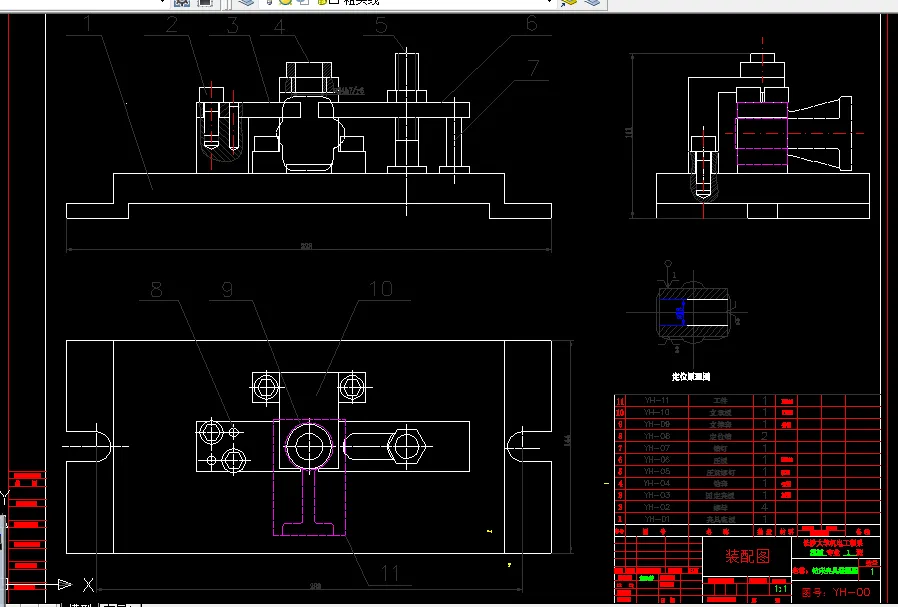Screen dimensions: 898x607
Task: Click the YH-11 cell in parts list
Action: coord(656,400)
